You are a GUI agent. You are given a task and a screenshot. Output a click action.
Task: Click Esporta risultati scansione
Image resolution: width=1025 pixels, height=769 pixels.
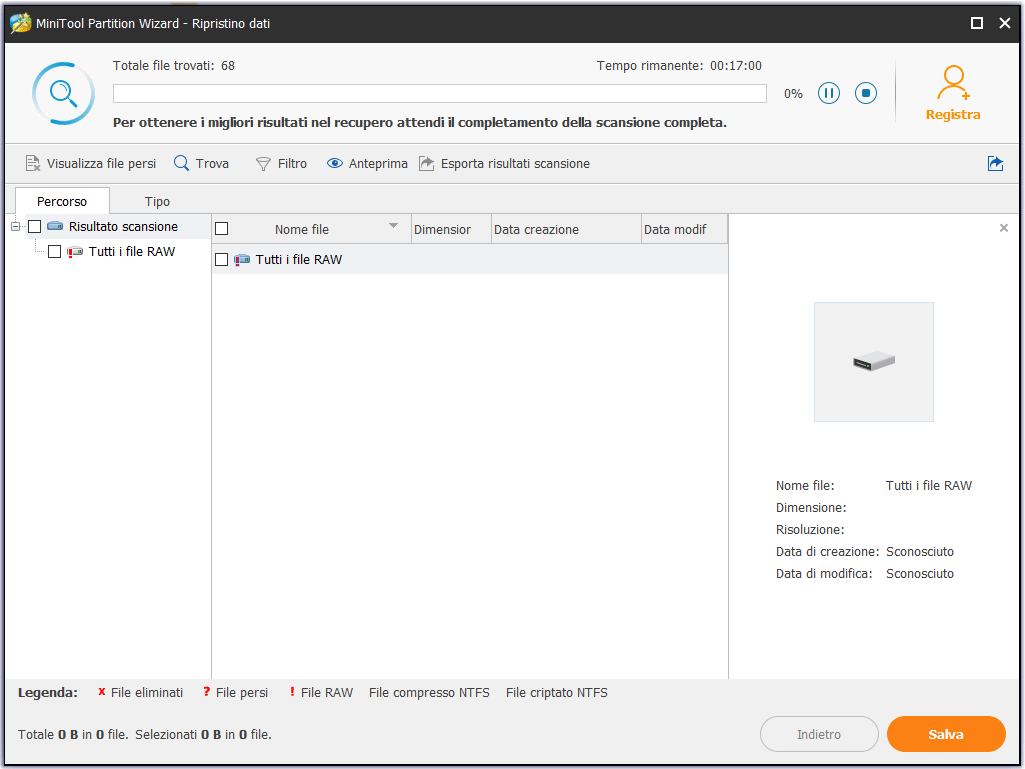click(x=504, y=163)
